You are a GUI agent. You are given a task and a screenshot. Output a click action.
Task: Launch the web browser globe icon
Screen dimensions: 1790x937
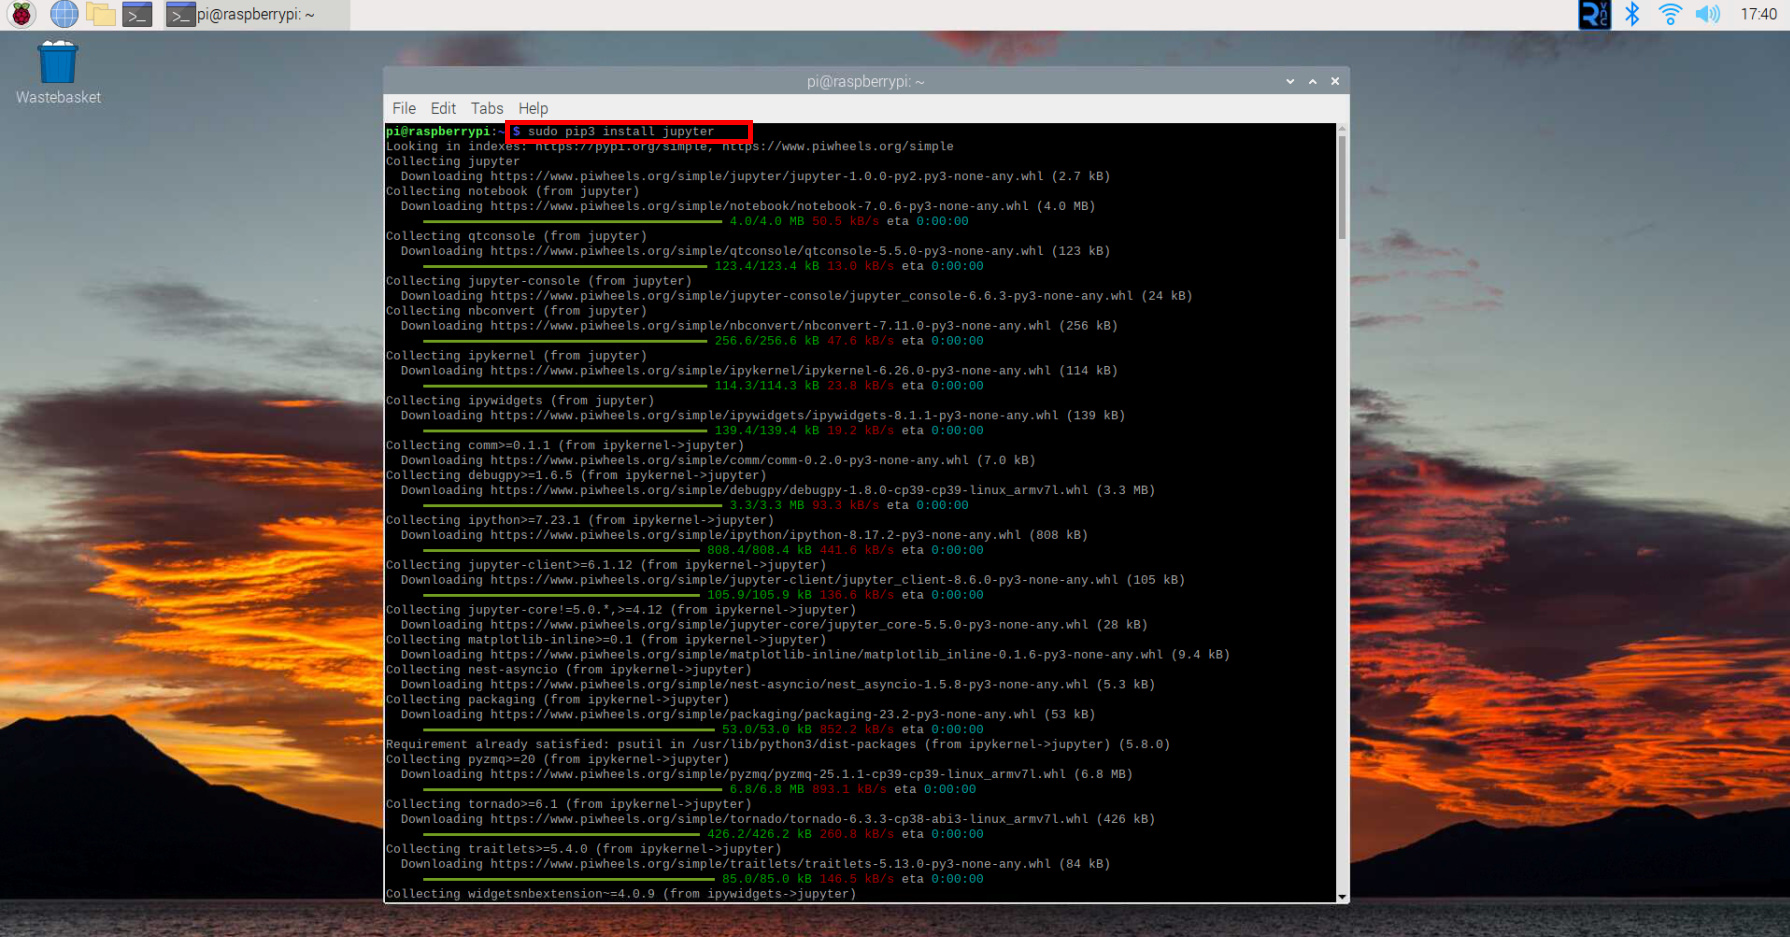pyautogui.click(x=64, y=14)
